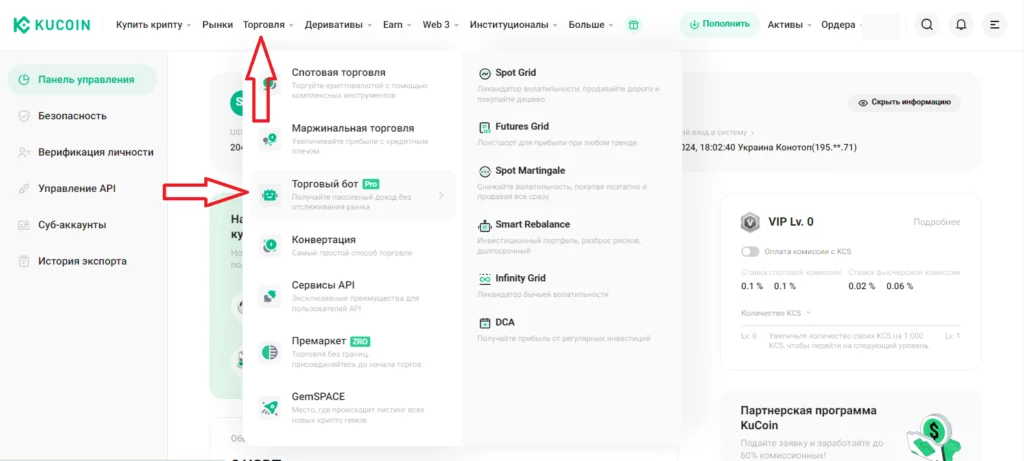The height and width of the screenshot is (461, 1024).
Task: Expand the Деривативы dropdown menu
Action: 339,24
